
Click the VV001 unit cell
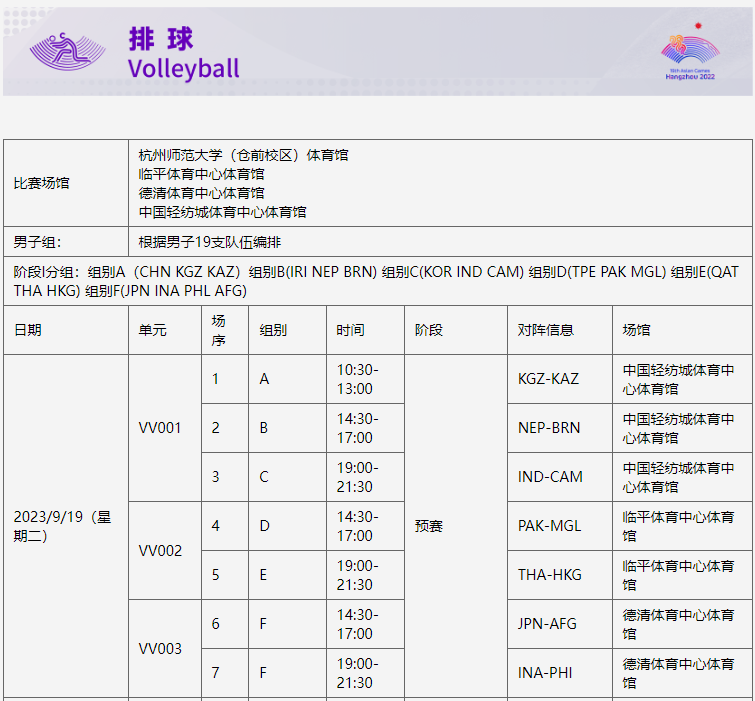(x=160, y=428)
